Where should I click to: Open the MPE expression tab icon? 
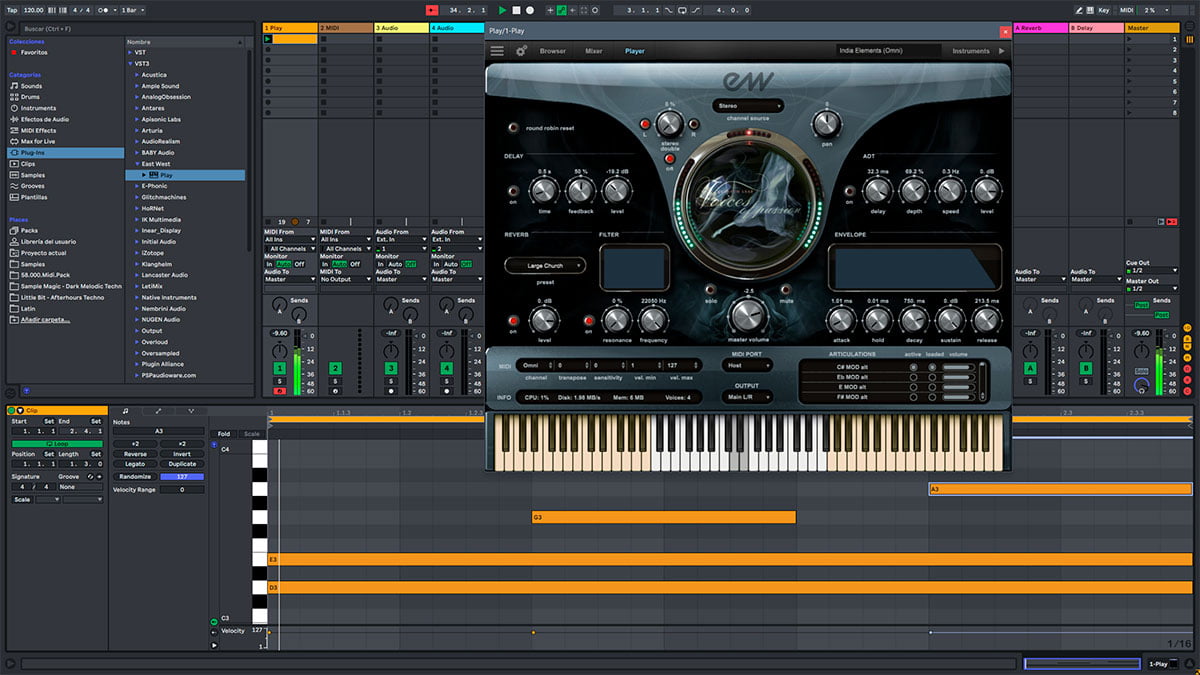click(x=190, y=411)
